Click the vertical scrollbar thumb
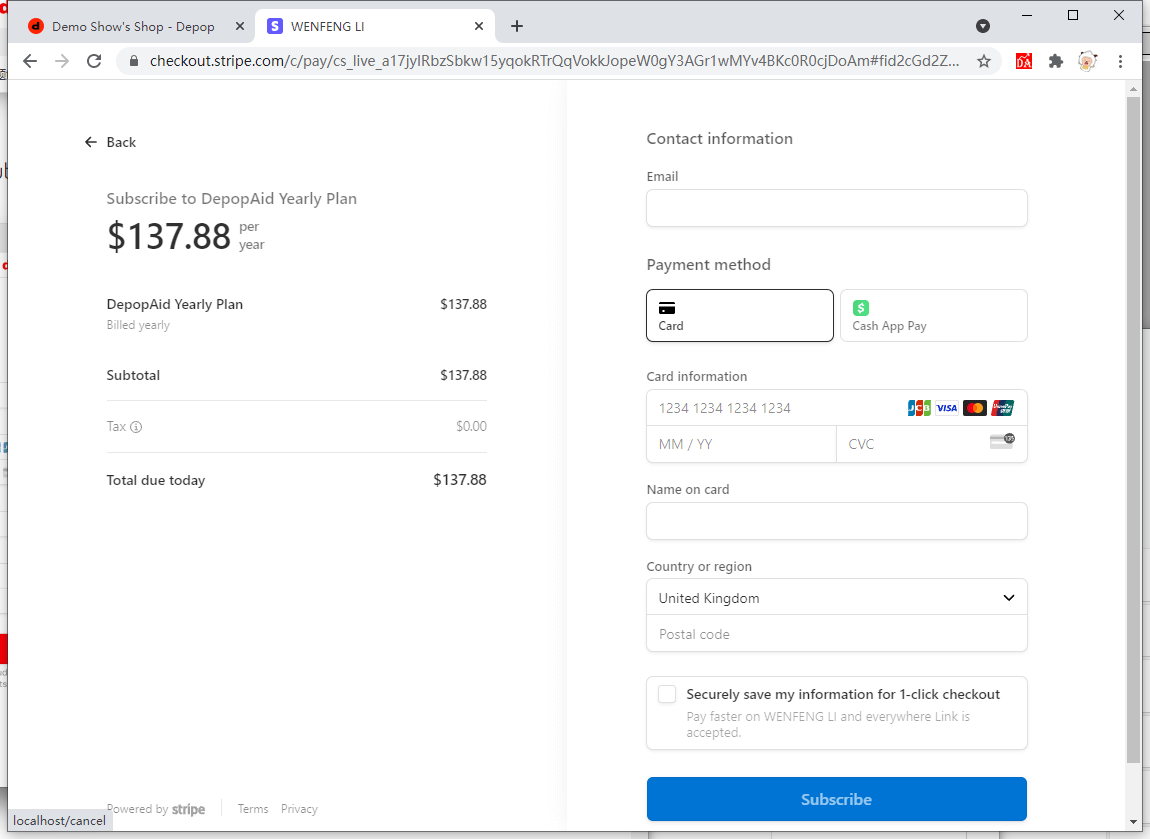1150x839 pixels. coord(1133,429)
